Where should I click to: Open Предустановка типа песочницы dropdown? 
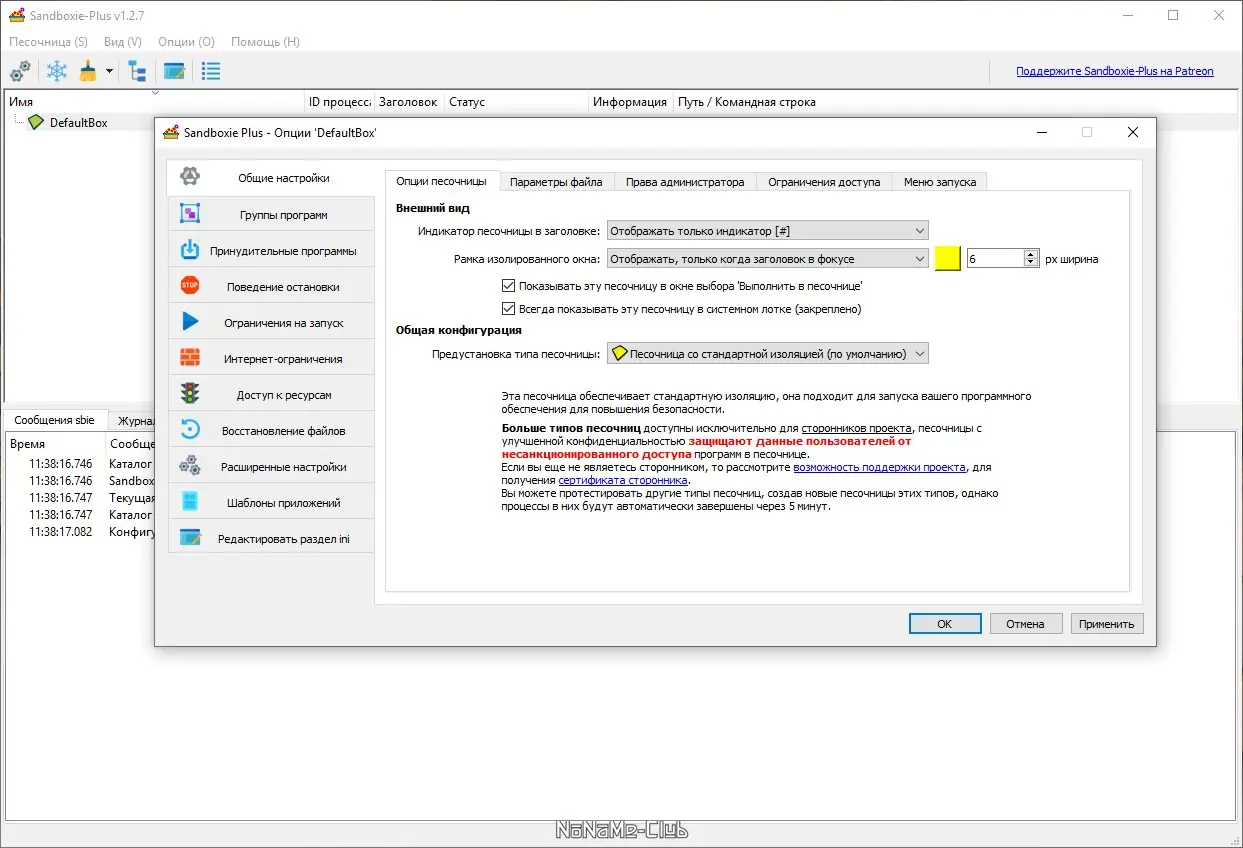tap(768, 354)
